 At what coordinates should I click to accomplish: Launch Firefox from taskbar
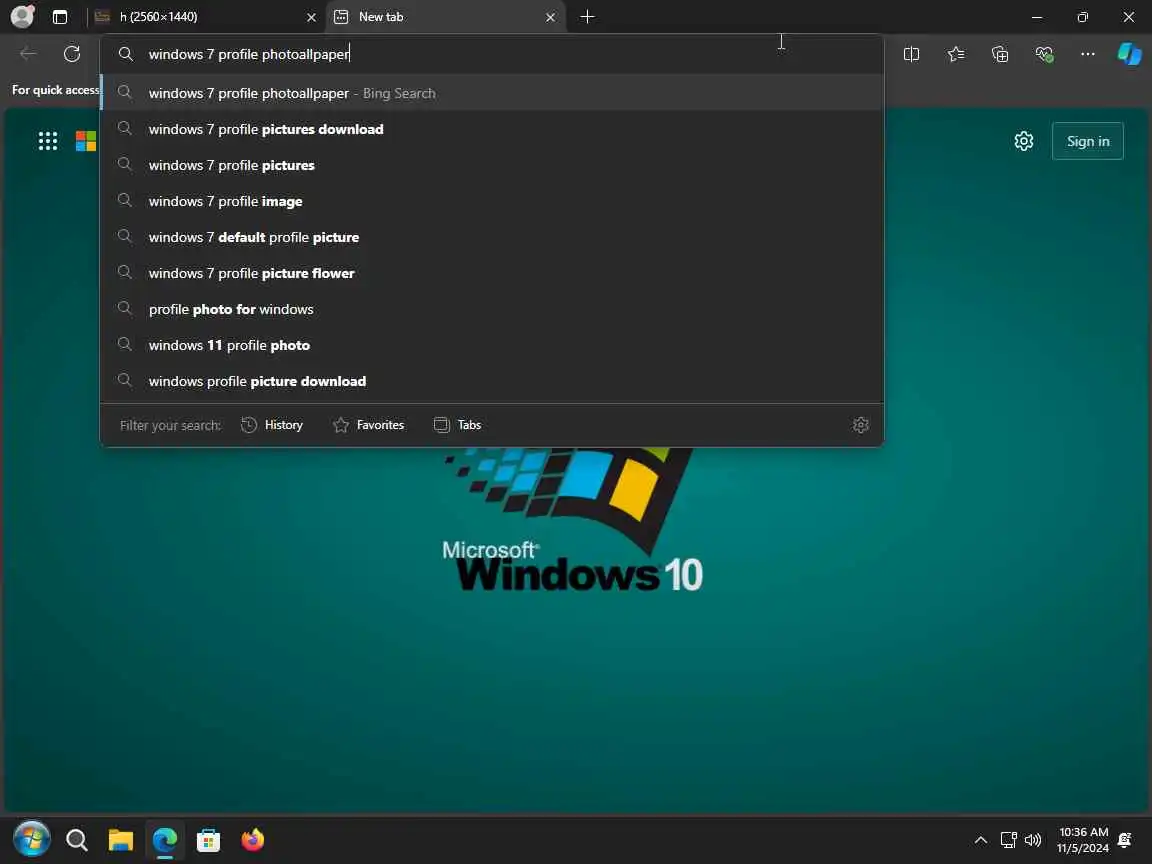pos(253,840)
